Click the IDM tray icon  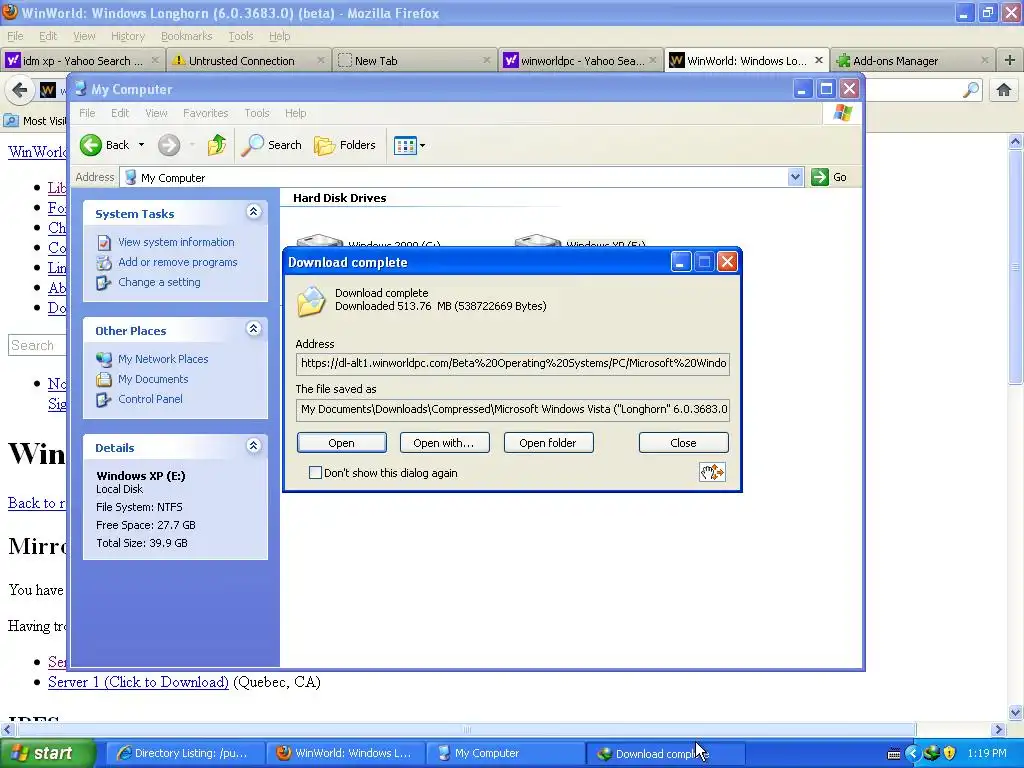tap(931, 753)
